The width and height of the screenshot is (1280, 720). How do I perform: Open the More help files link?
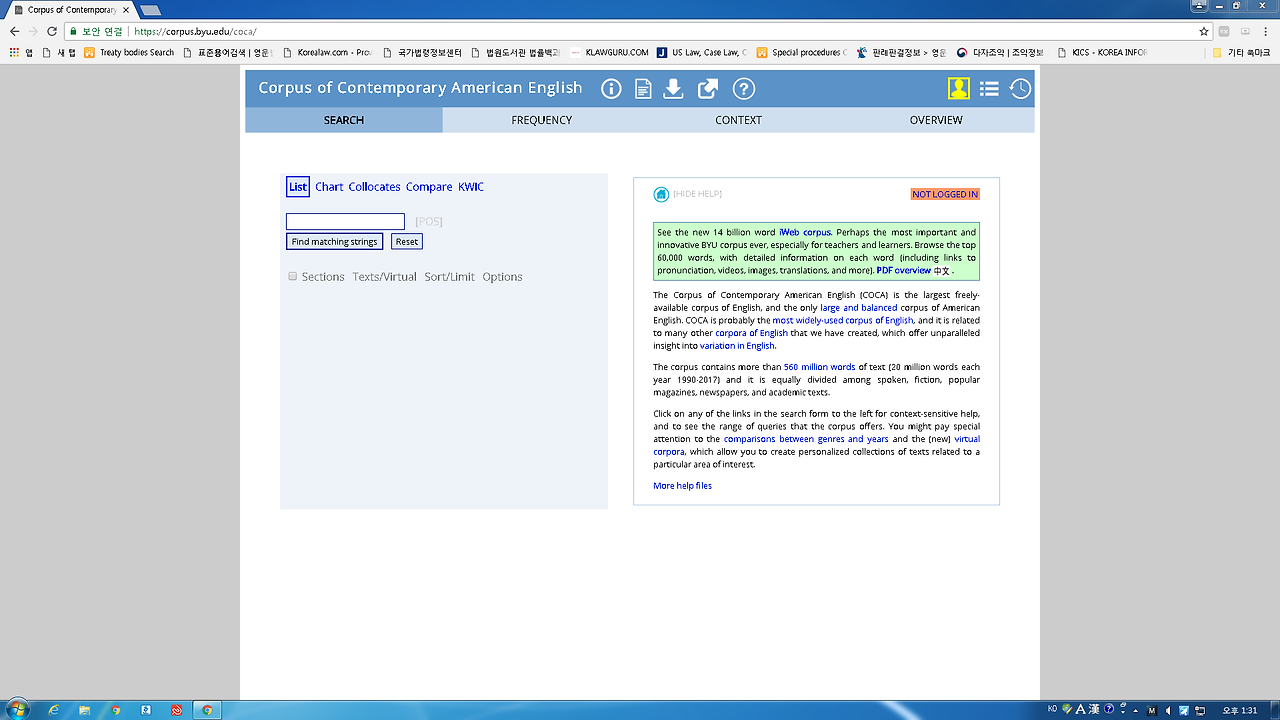click(683, 486)
